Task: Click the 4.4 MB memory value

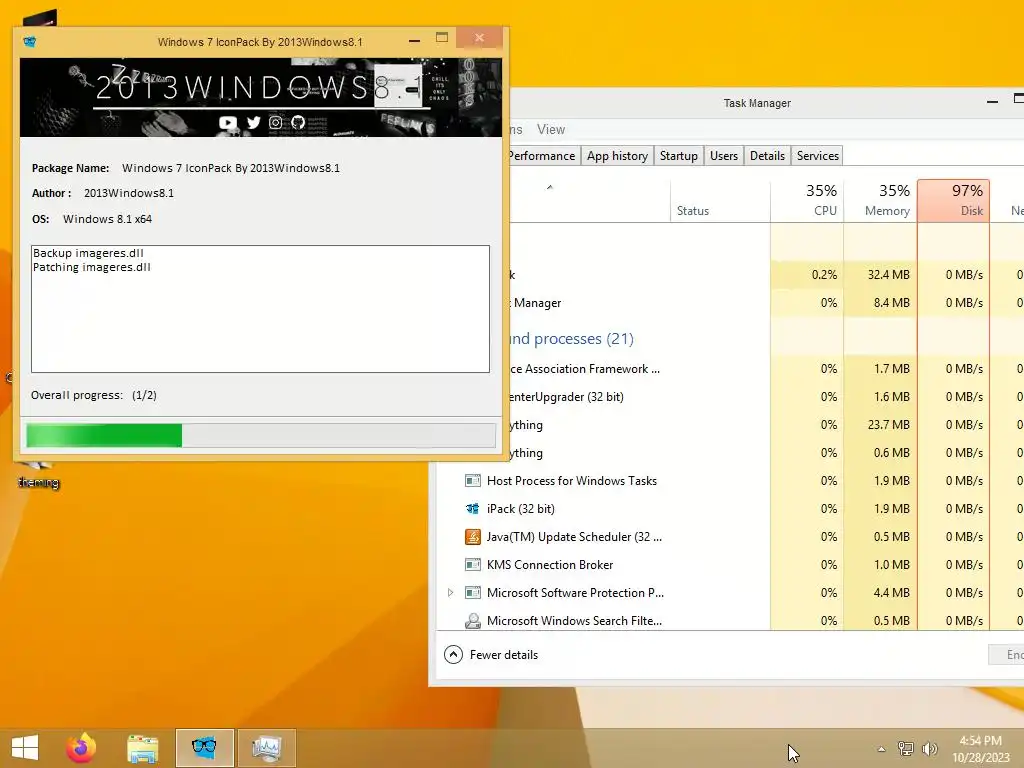Action: [891, 593]
